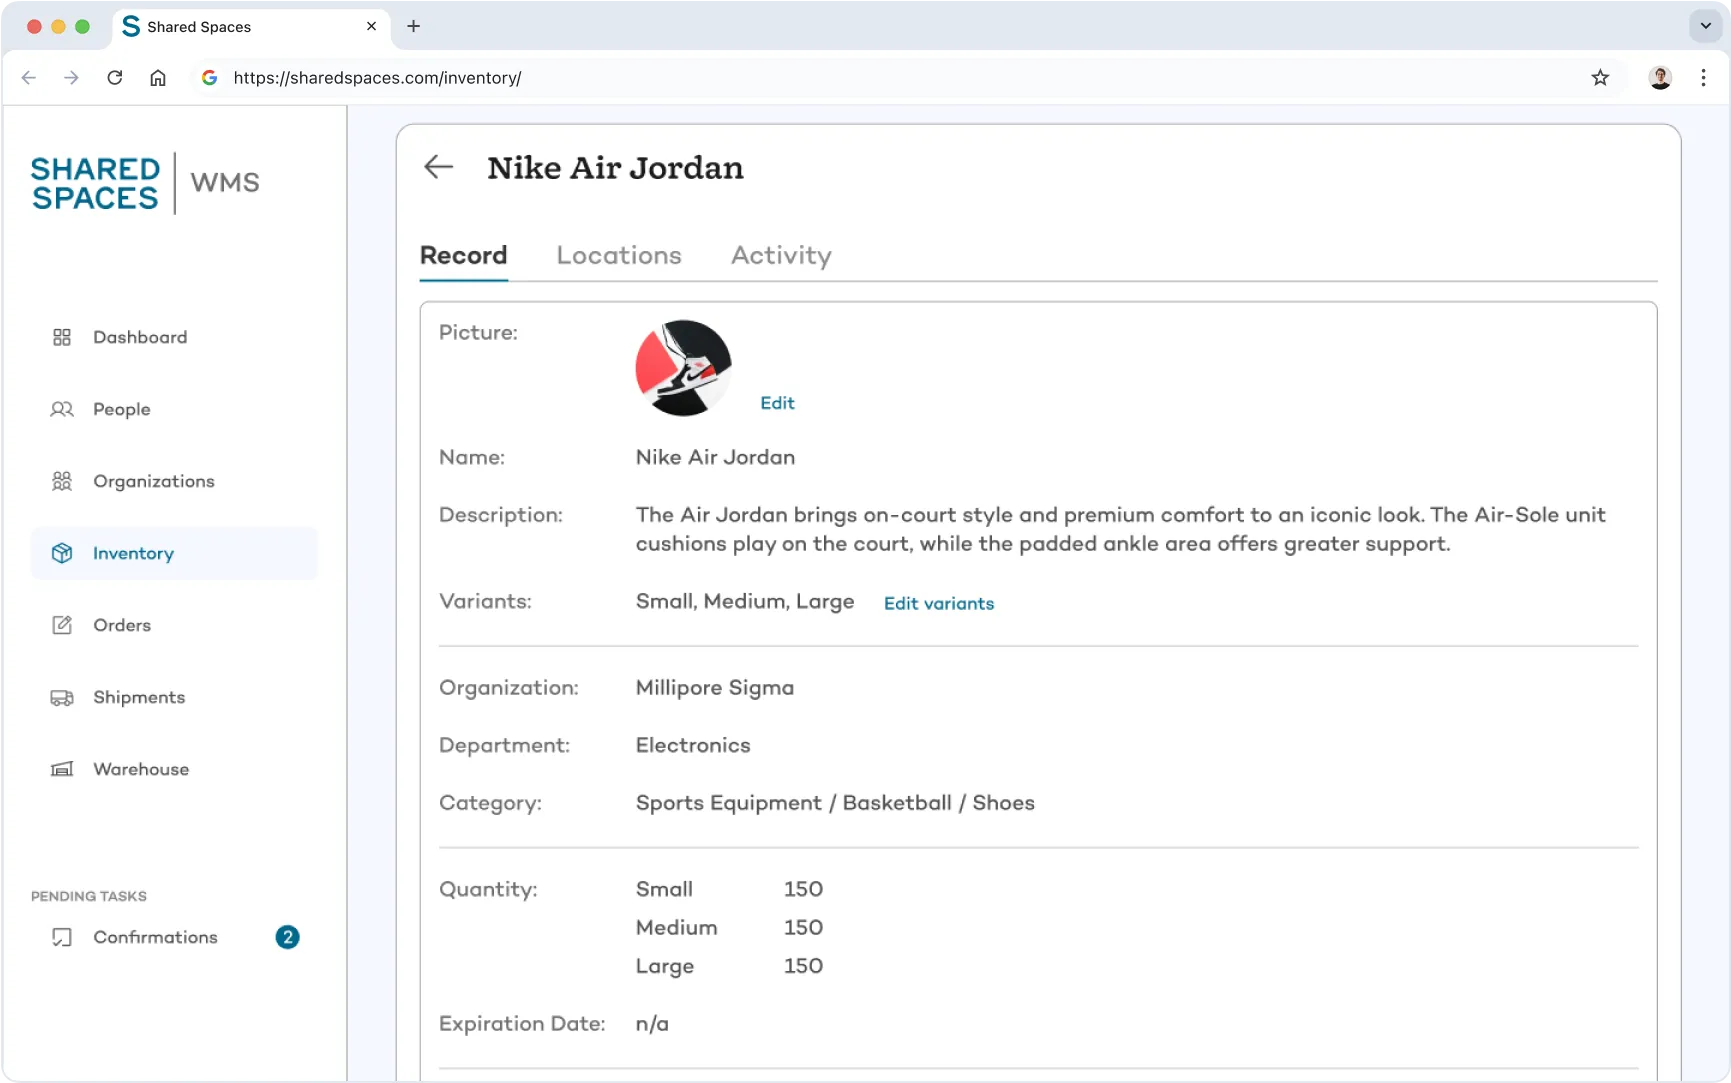Screen dimensions: 1731x1083
Task: Click the product description text
Action: point(1120,529)
